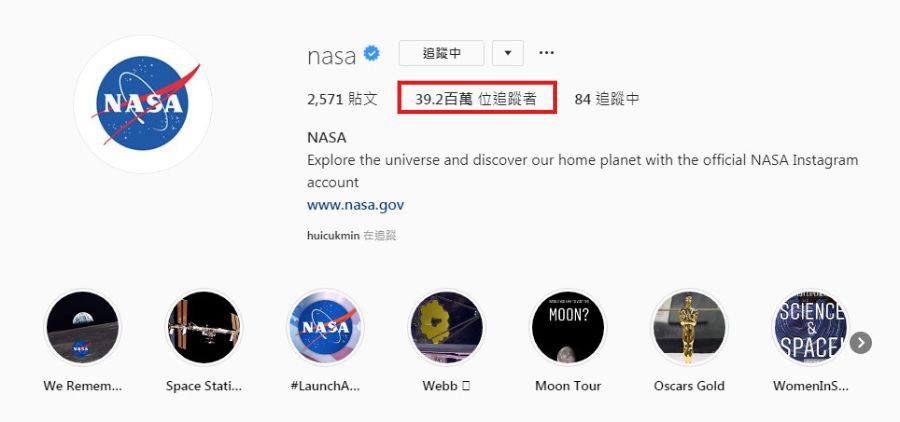Expand the suggested accounts dropdown arrow
The width and height of the screenshot is (900, 422).
(507, 53)
